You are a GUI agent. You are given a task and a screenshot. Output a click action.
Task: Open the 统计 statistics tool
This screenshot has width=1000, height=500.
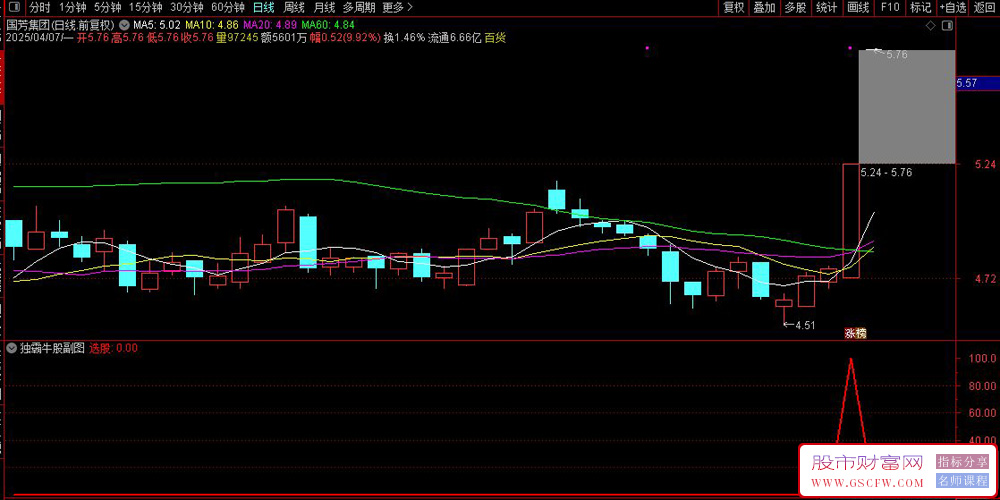coord(827,8)
